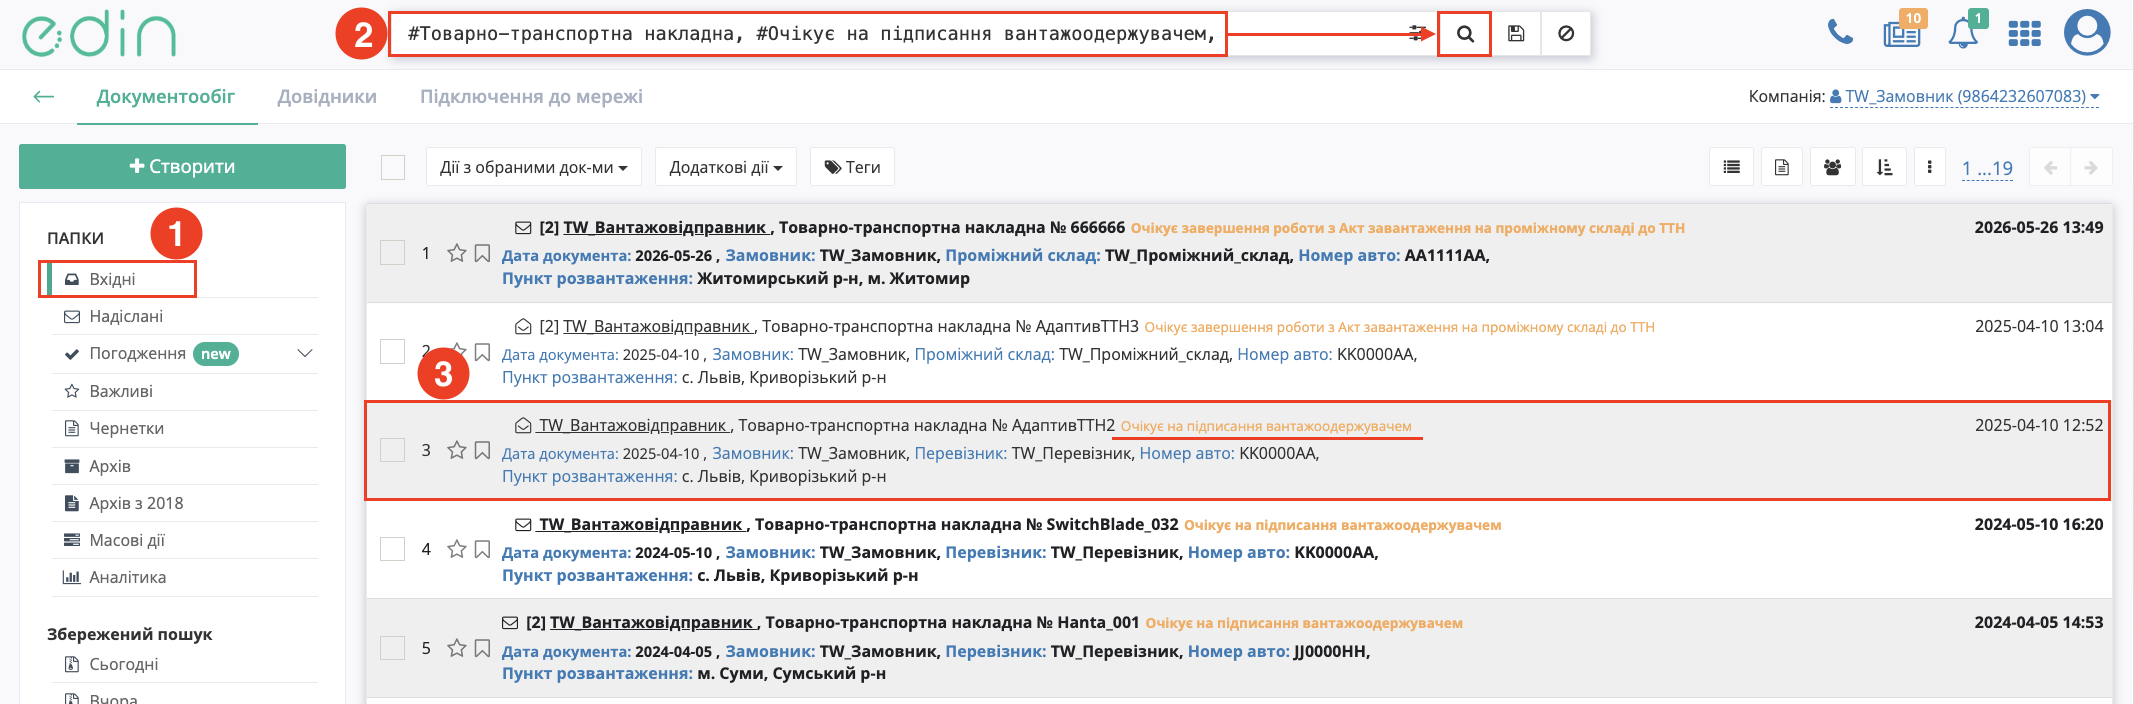Check the box for document SwitchBlade_032
Screen dimensions: 2134x704
pyautogui.click(x=393, y=549)
